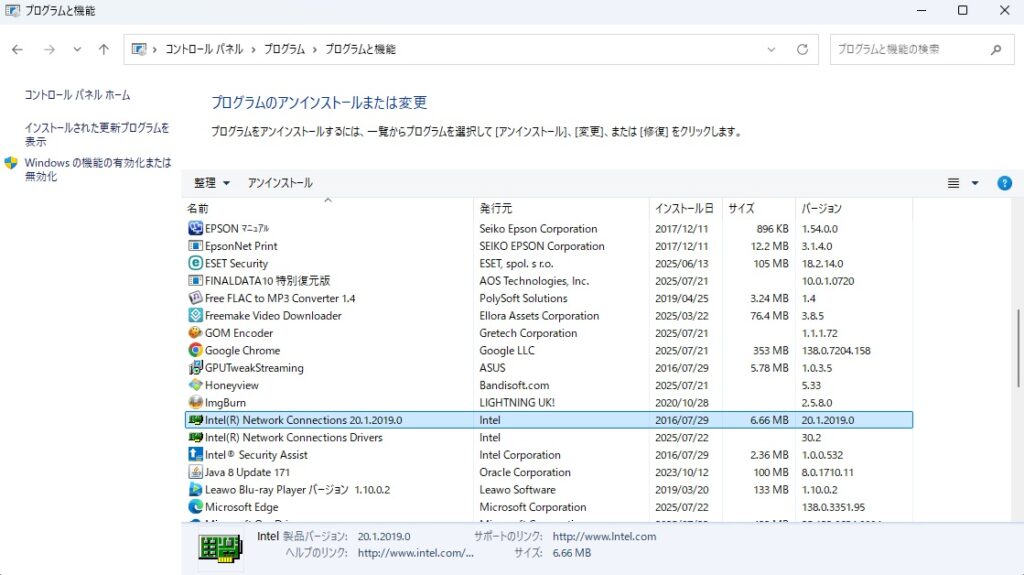This screenshot has width=1024, height=575.
Task: Go up one level with up arrow
Action: 104,49
